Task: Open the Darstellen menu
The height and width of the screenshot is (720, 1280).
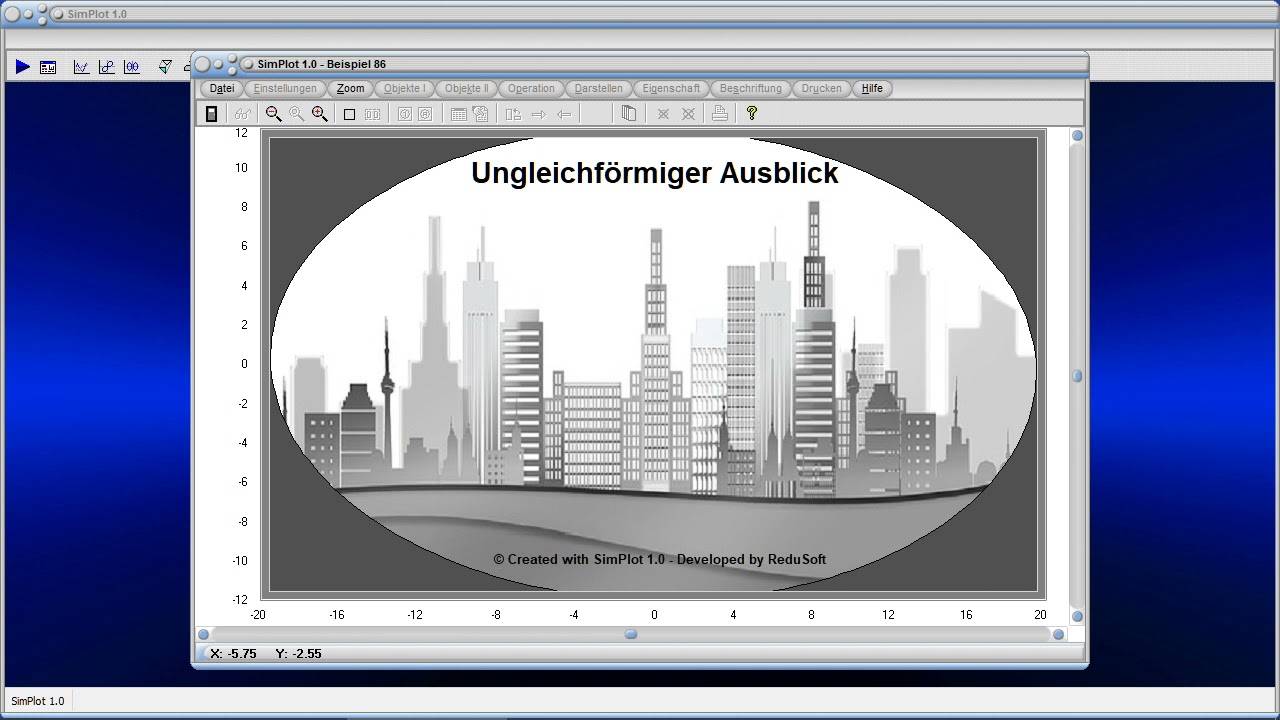Action: (x=598, y=88)
